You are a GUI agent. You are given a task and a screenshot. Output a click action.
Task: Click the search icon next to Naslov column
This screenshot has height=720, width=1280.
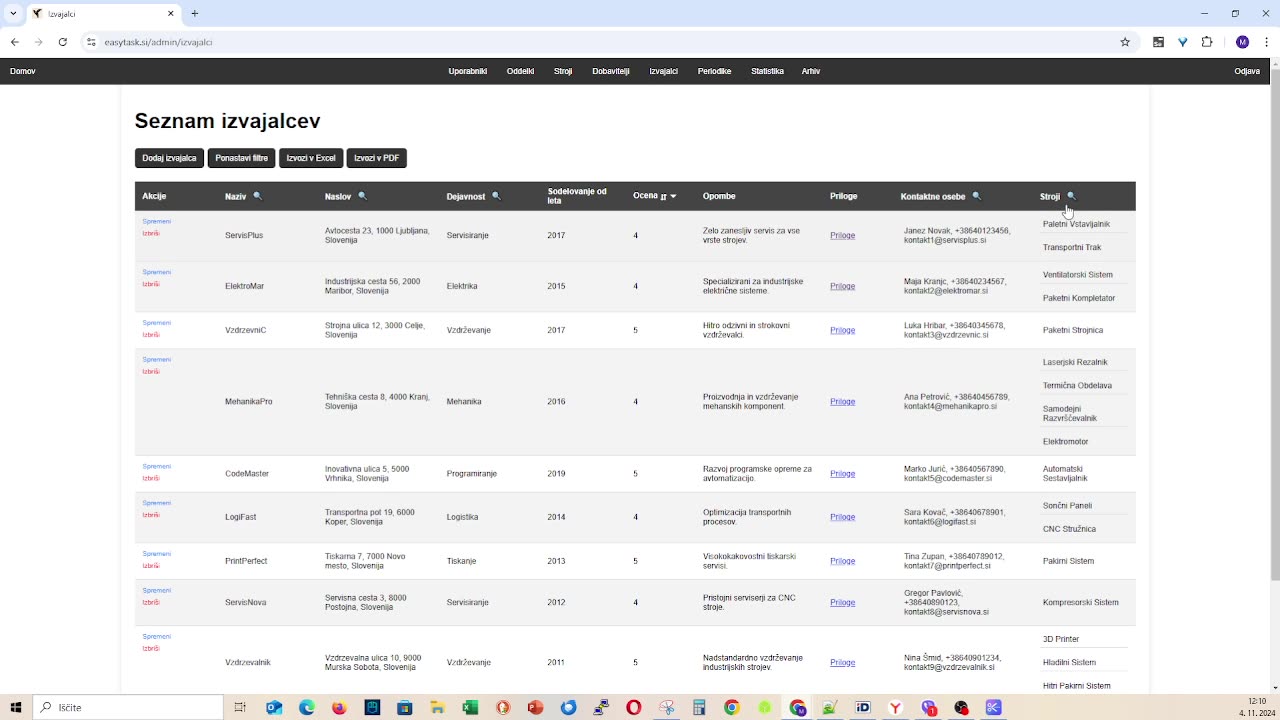coord(362,196)
